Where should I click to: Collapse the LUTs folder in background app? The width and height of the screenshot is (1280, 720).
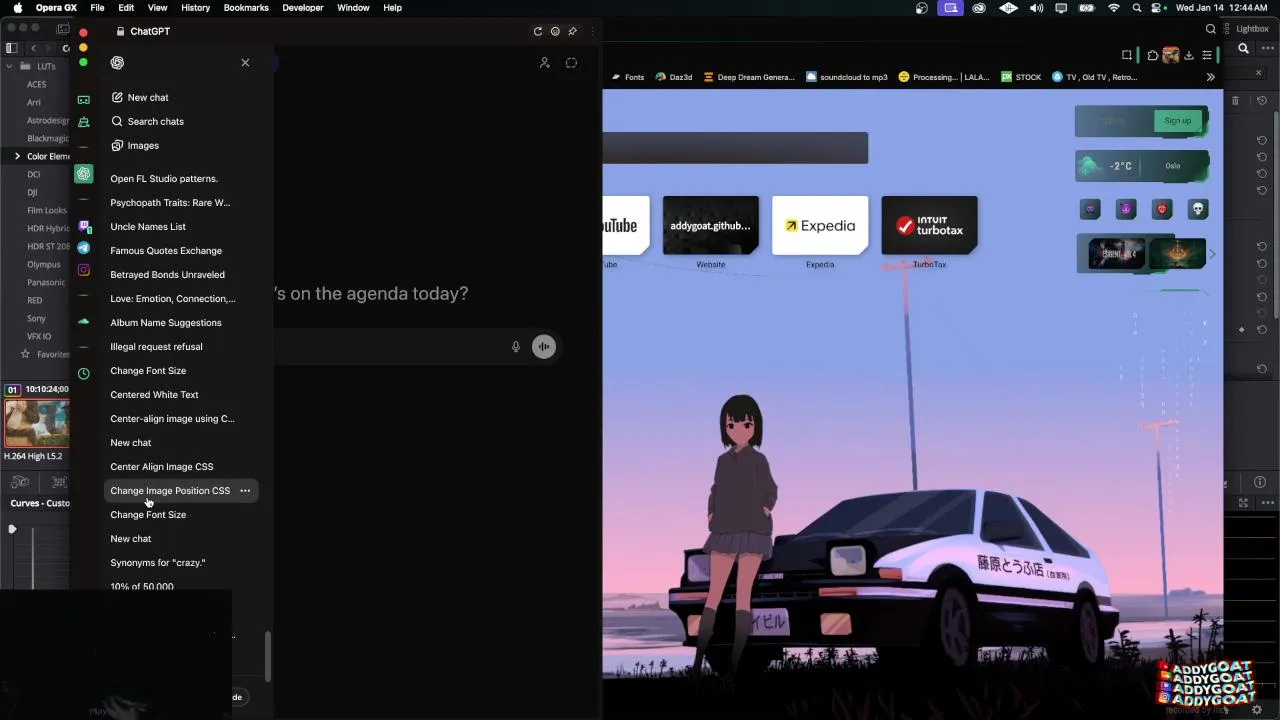tap(9, 66)
